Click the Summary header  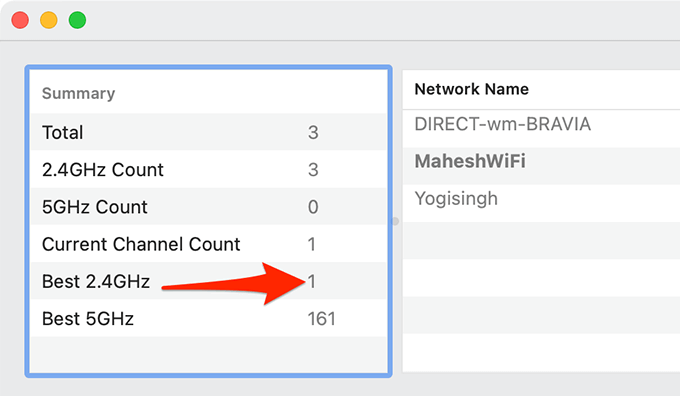[78, 93]
